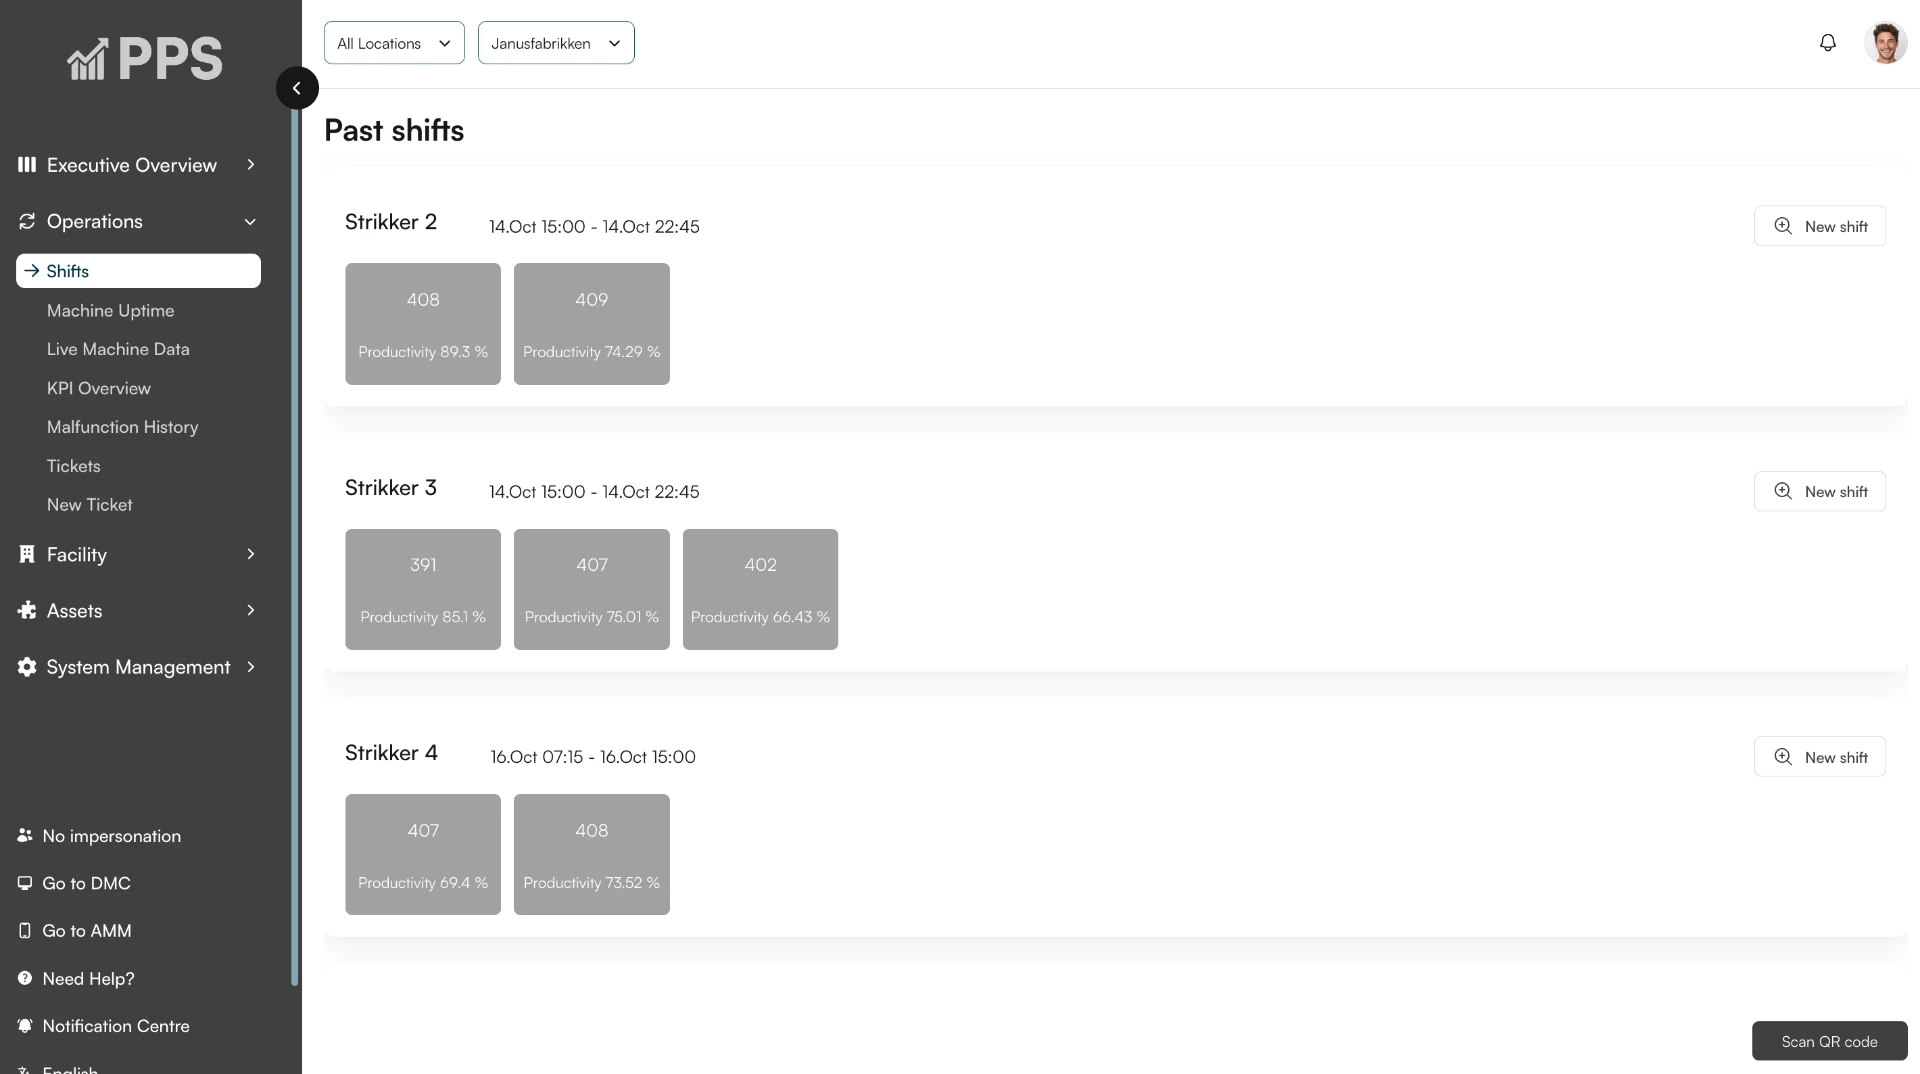
Task: Create a New Ticket from sidebar
Action: 89,505
